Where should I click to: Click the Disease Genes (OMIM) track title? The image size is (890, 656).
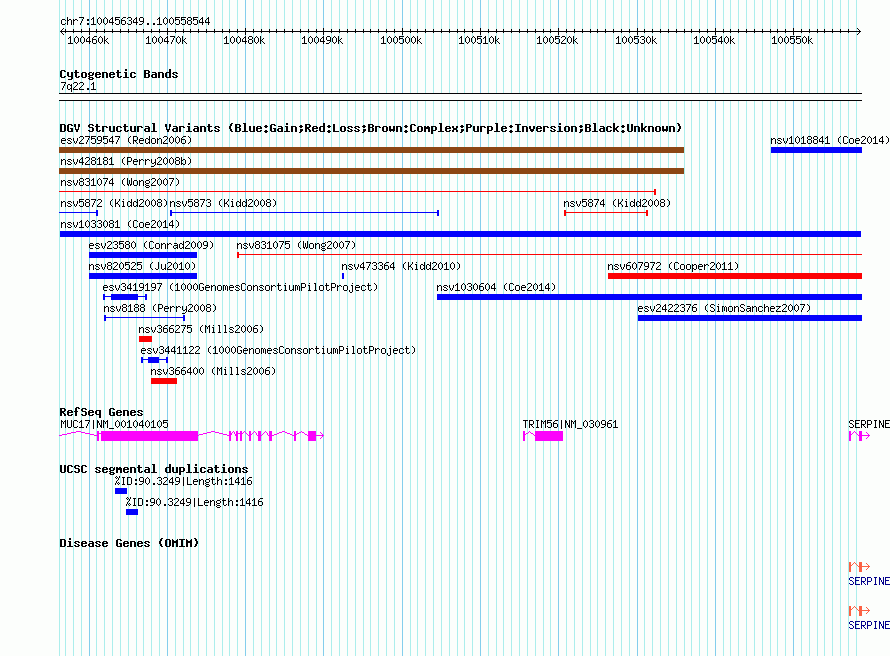(129, 543)
